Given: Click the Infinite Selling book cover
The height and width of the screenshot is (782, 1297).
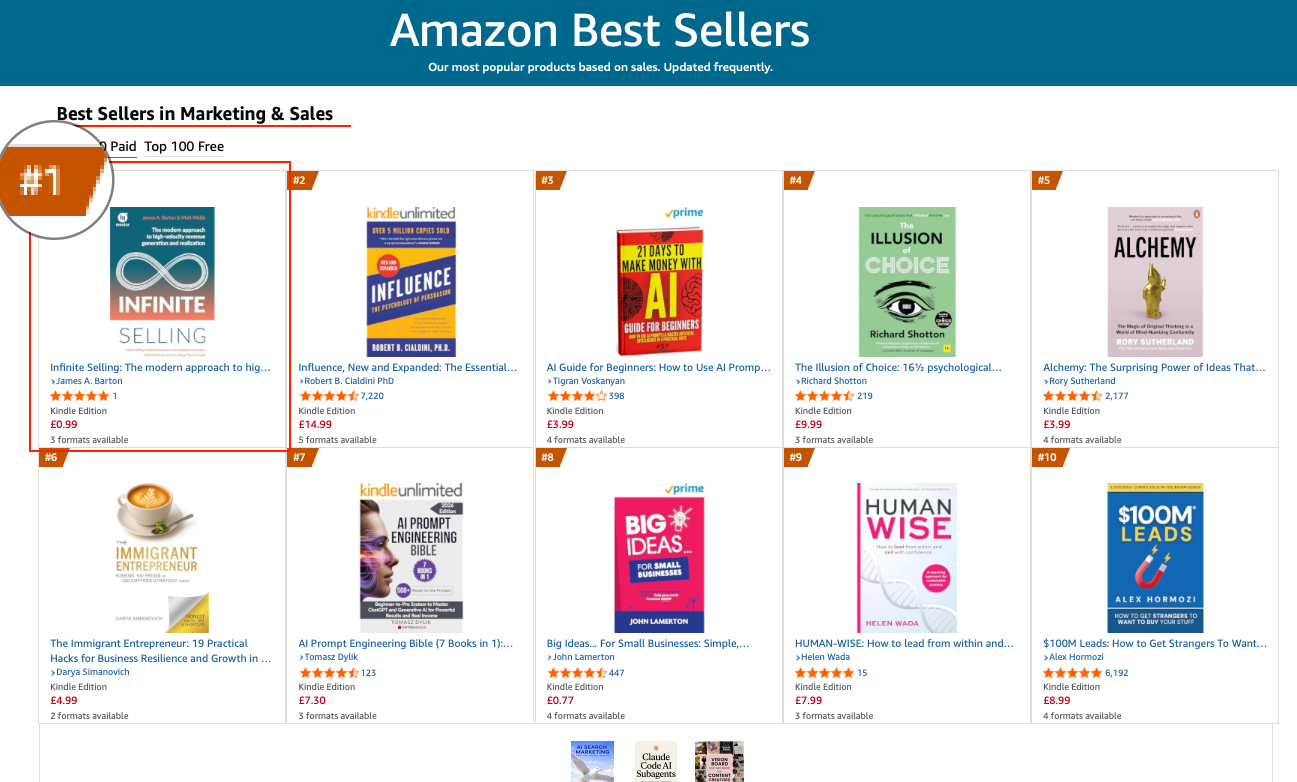Looking at the screenshot, I should point(162,281).
